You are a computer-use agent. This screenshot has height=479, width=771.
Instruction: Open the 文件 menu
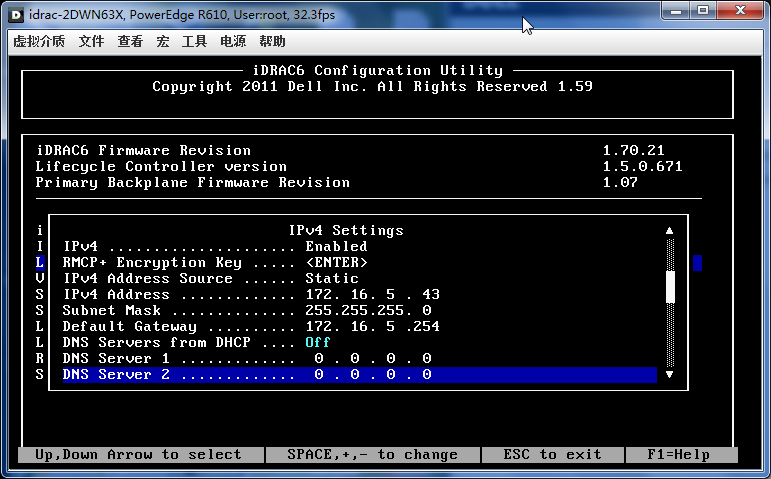point(91,41)
